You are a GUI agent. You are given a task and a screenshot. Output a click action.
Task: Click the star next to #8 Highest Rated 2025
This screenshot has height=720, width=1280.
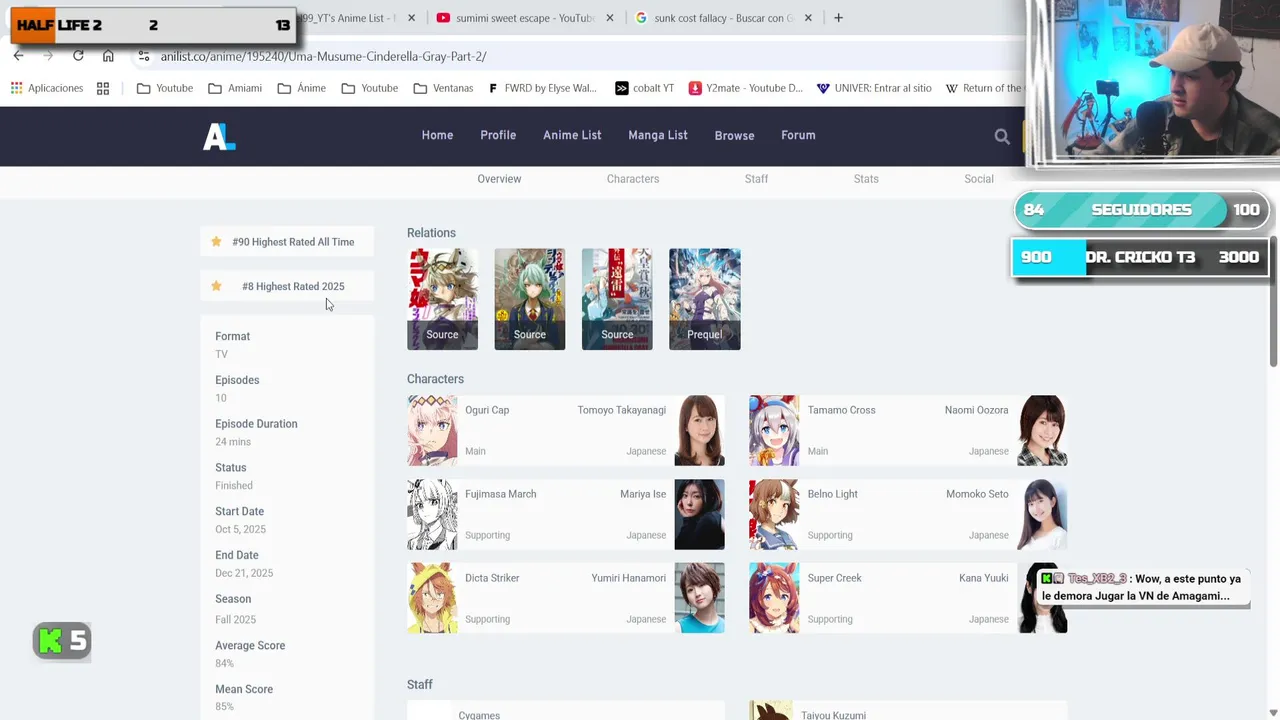pyautogui.click(x=216, y=286)
